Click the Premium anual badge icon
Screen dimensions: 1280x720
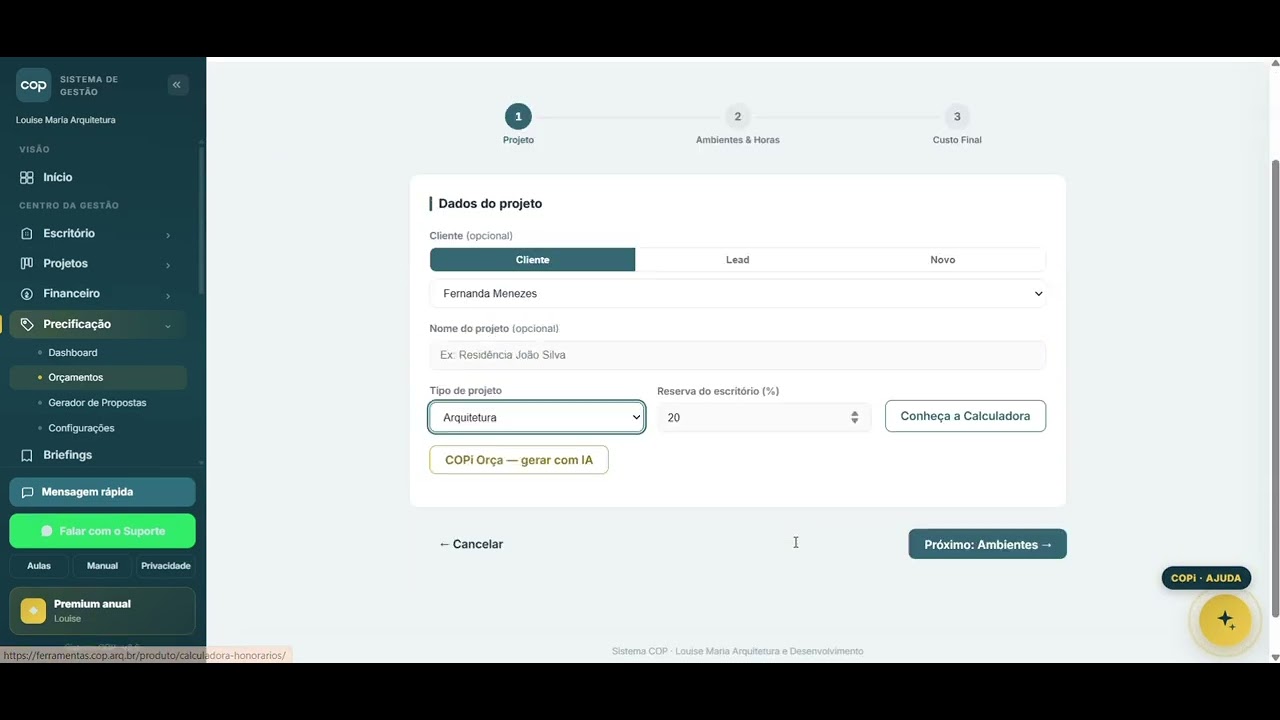pos(33,611)
